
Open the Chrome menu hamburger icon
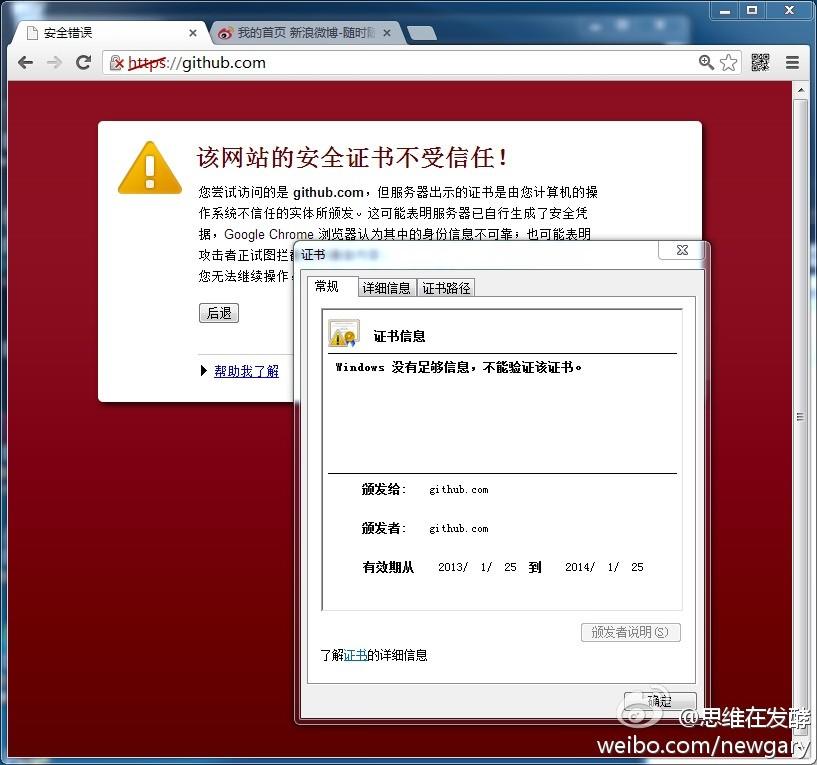(792, 62)
